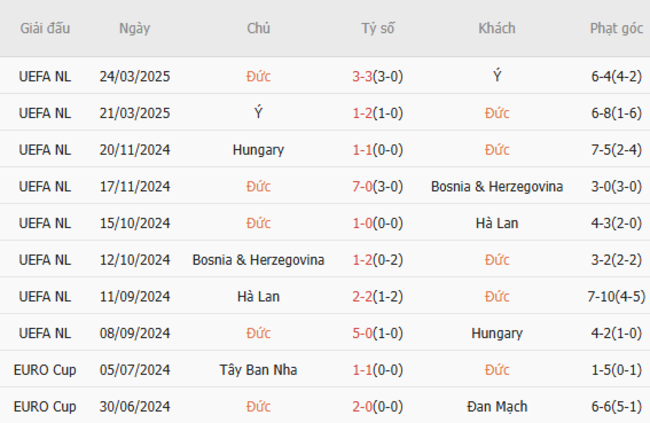The image size is (650, 423).
Task: Click the Chủ column header
Action: (x=258, y=28)
